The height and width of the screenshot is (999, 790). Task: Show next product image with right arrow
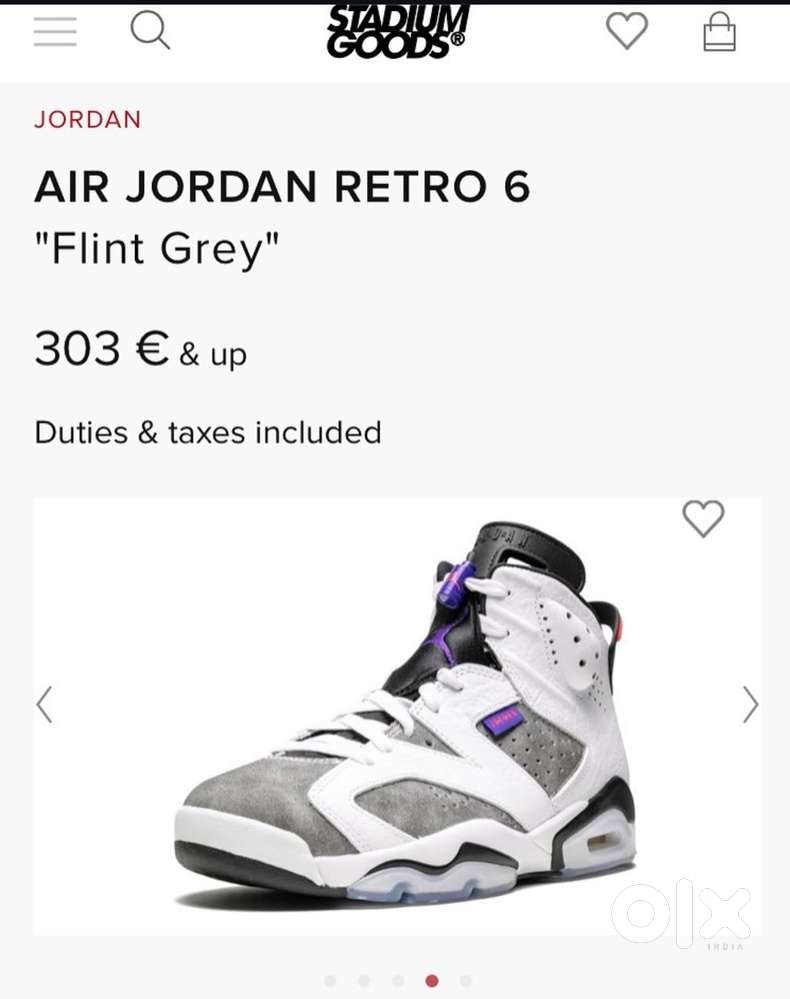pos(750,704)
